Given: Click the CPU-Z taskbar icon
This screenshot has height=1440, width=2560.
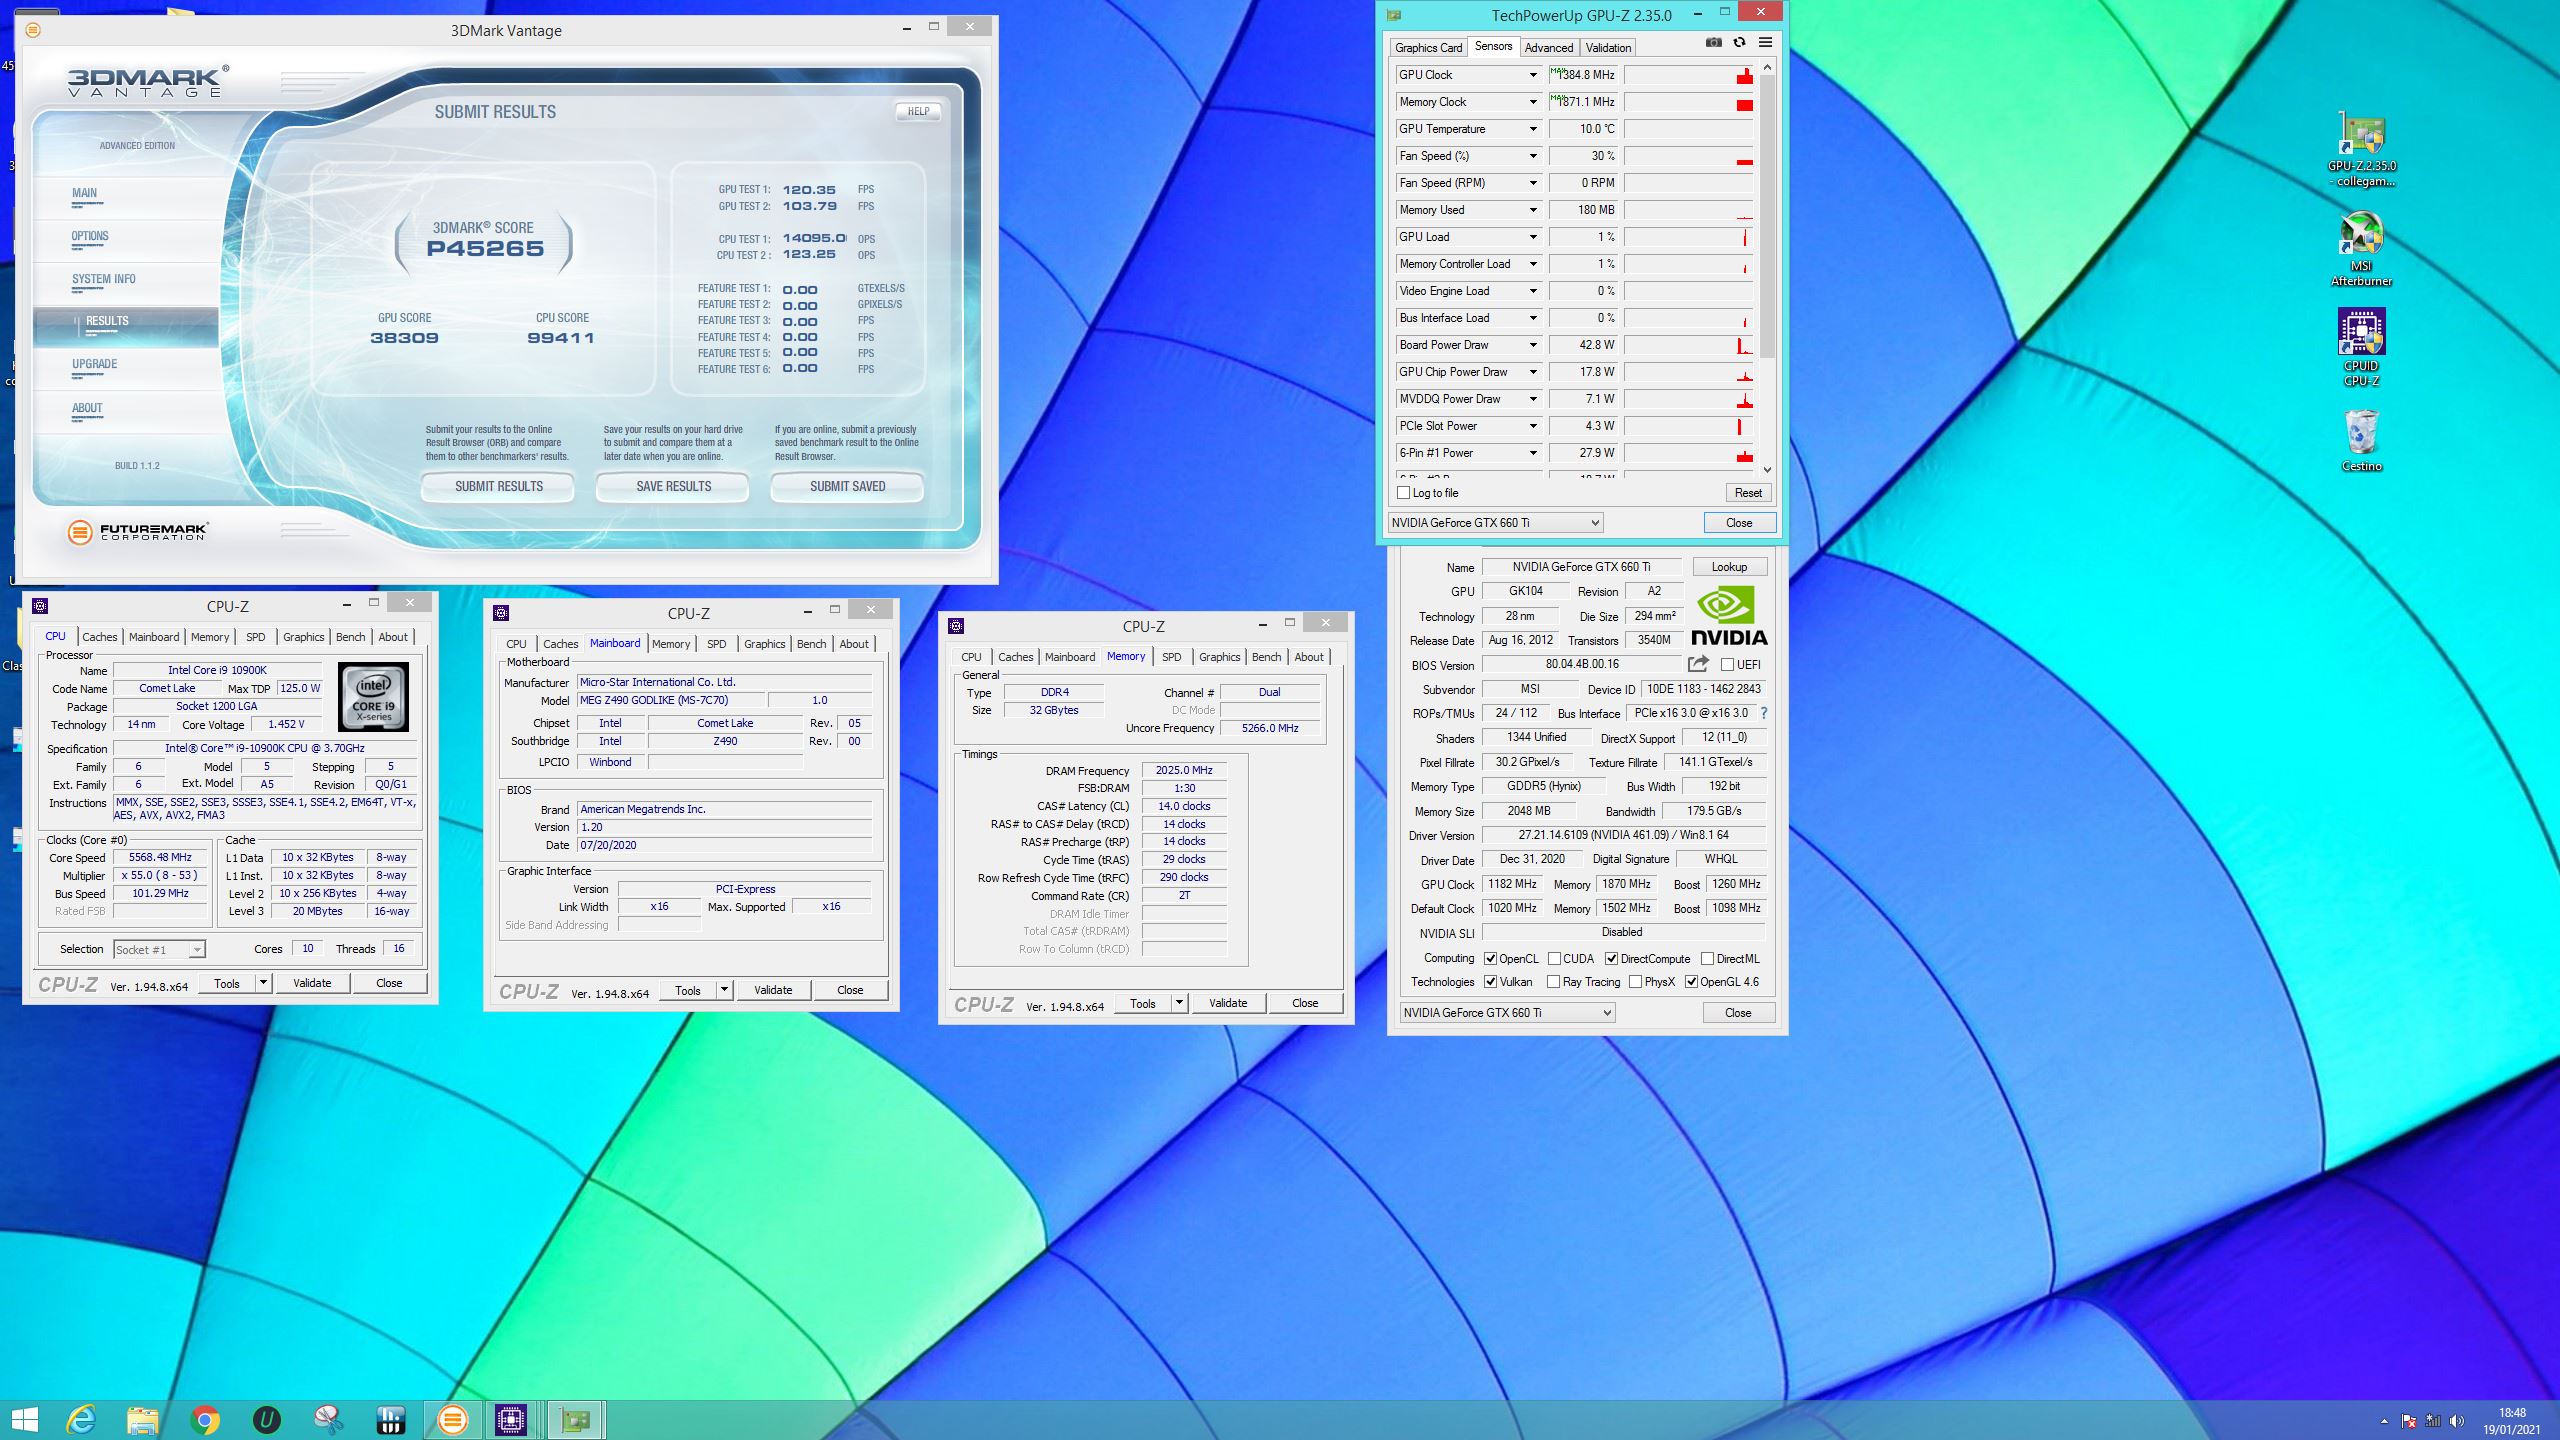Looking at the screenshot, I should [511, 1419].
